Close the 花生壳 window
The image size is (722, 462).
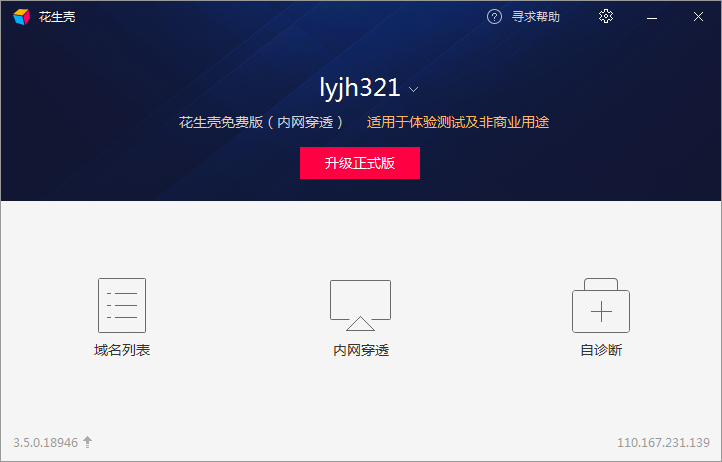pos(698,17)
